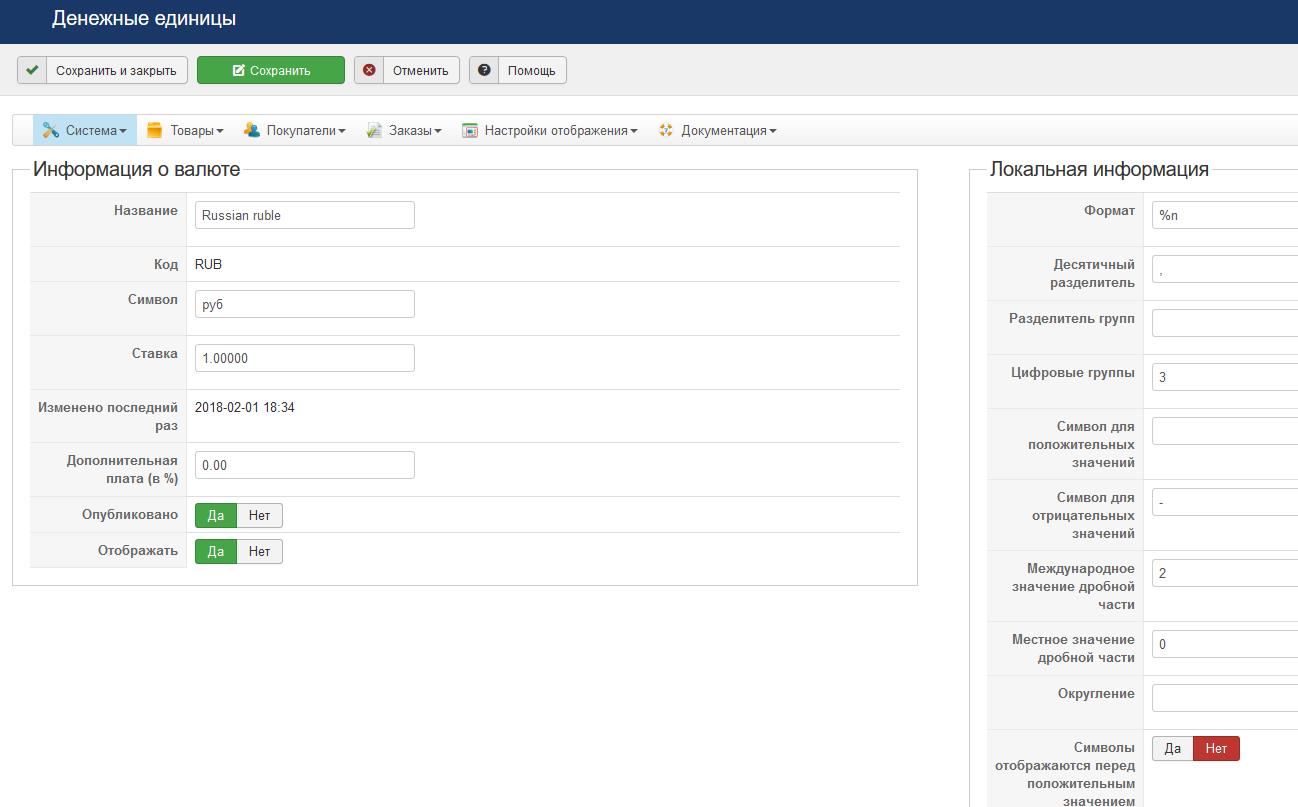
Task: Click the window icon next to Настройки отображения
Action: click(469, 130)
